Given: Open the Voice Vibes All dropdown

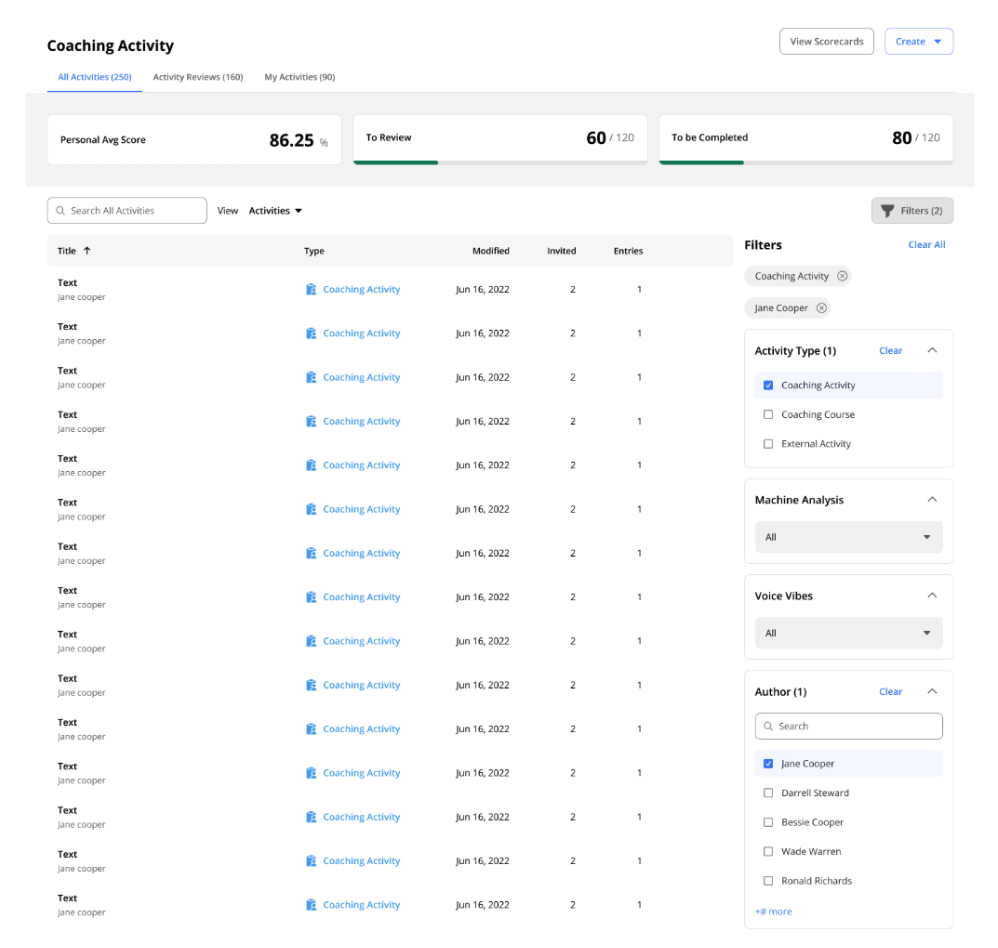Looking at the screenshot, I should (x=848, y=633).
